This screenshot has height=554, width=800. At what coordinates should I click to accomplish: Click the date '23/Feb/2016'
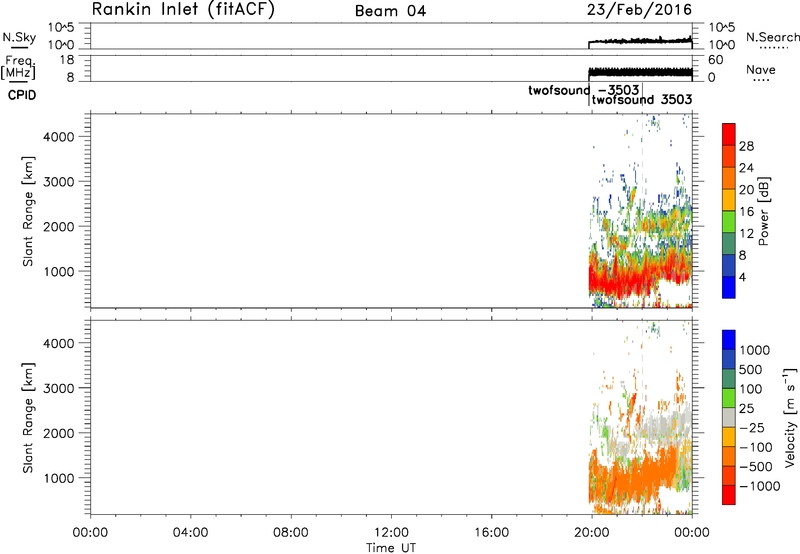click(639, 10)
